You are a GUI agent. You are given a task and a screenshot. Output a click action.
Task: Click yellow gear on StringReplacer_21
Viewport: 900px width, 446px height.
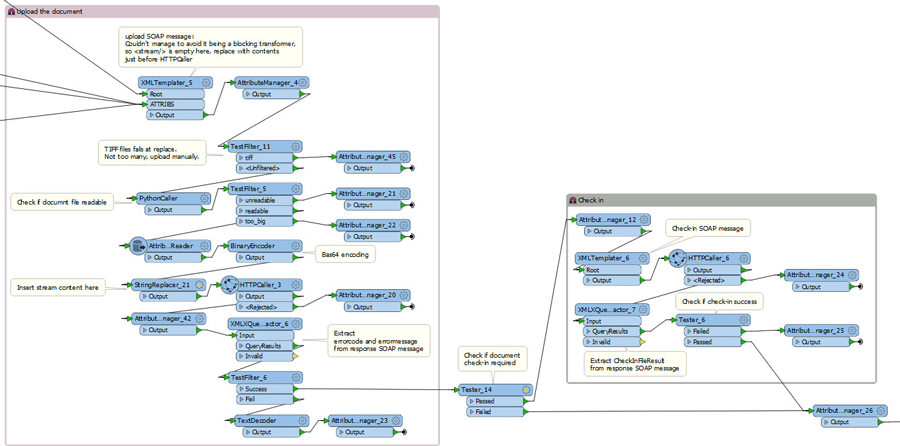[199, 285]
